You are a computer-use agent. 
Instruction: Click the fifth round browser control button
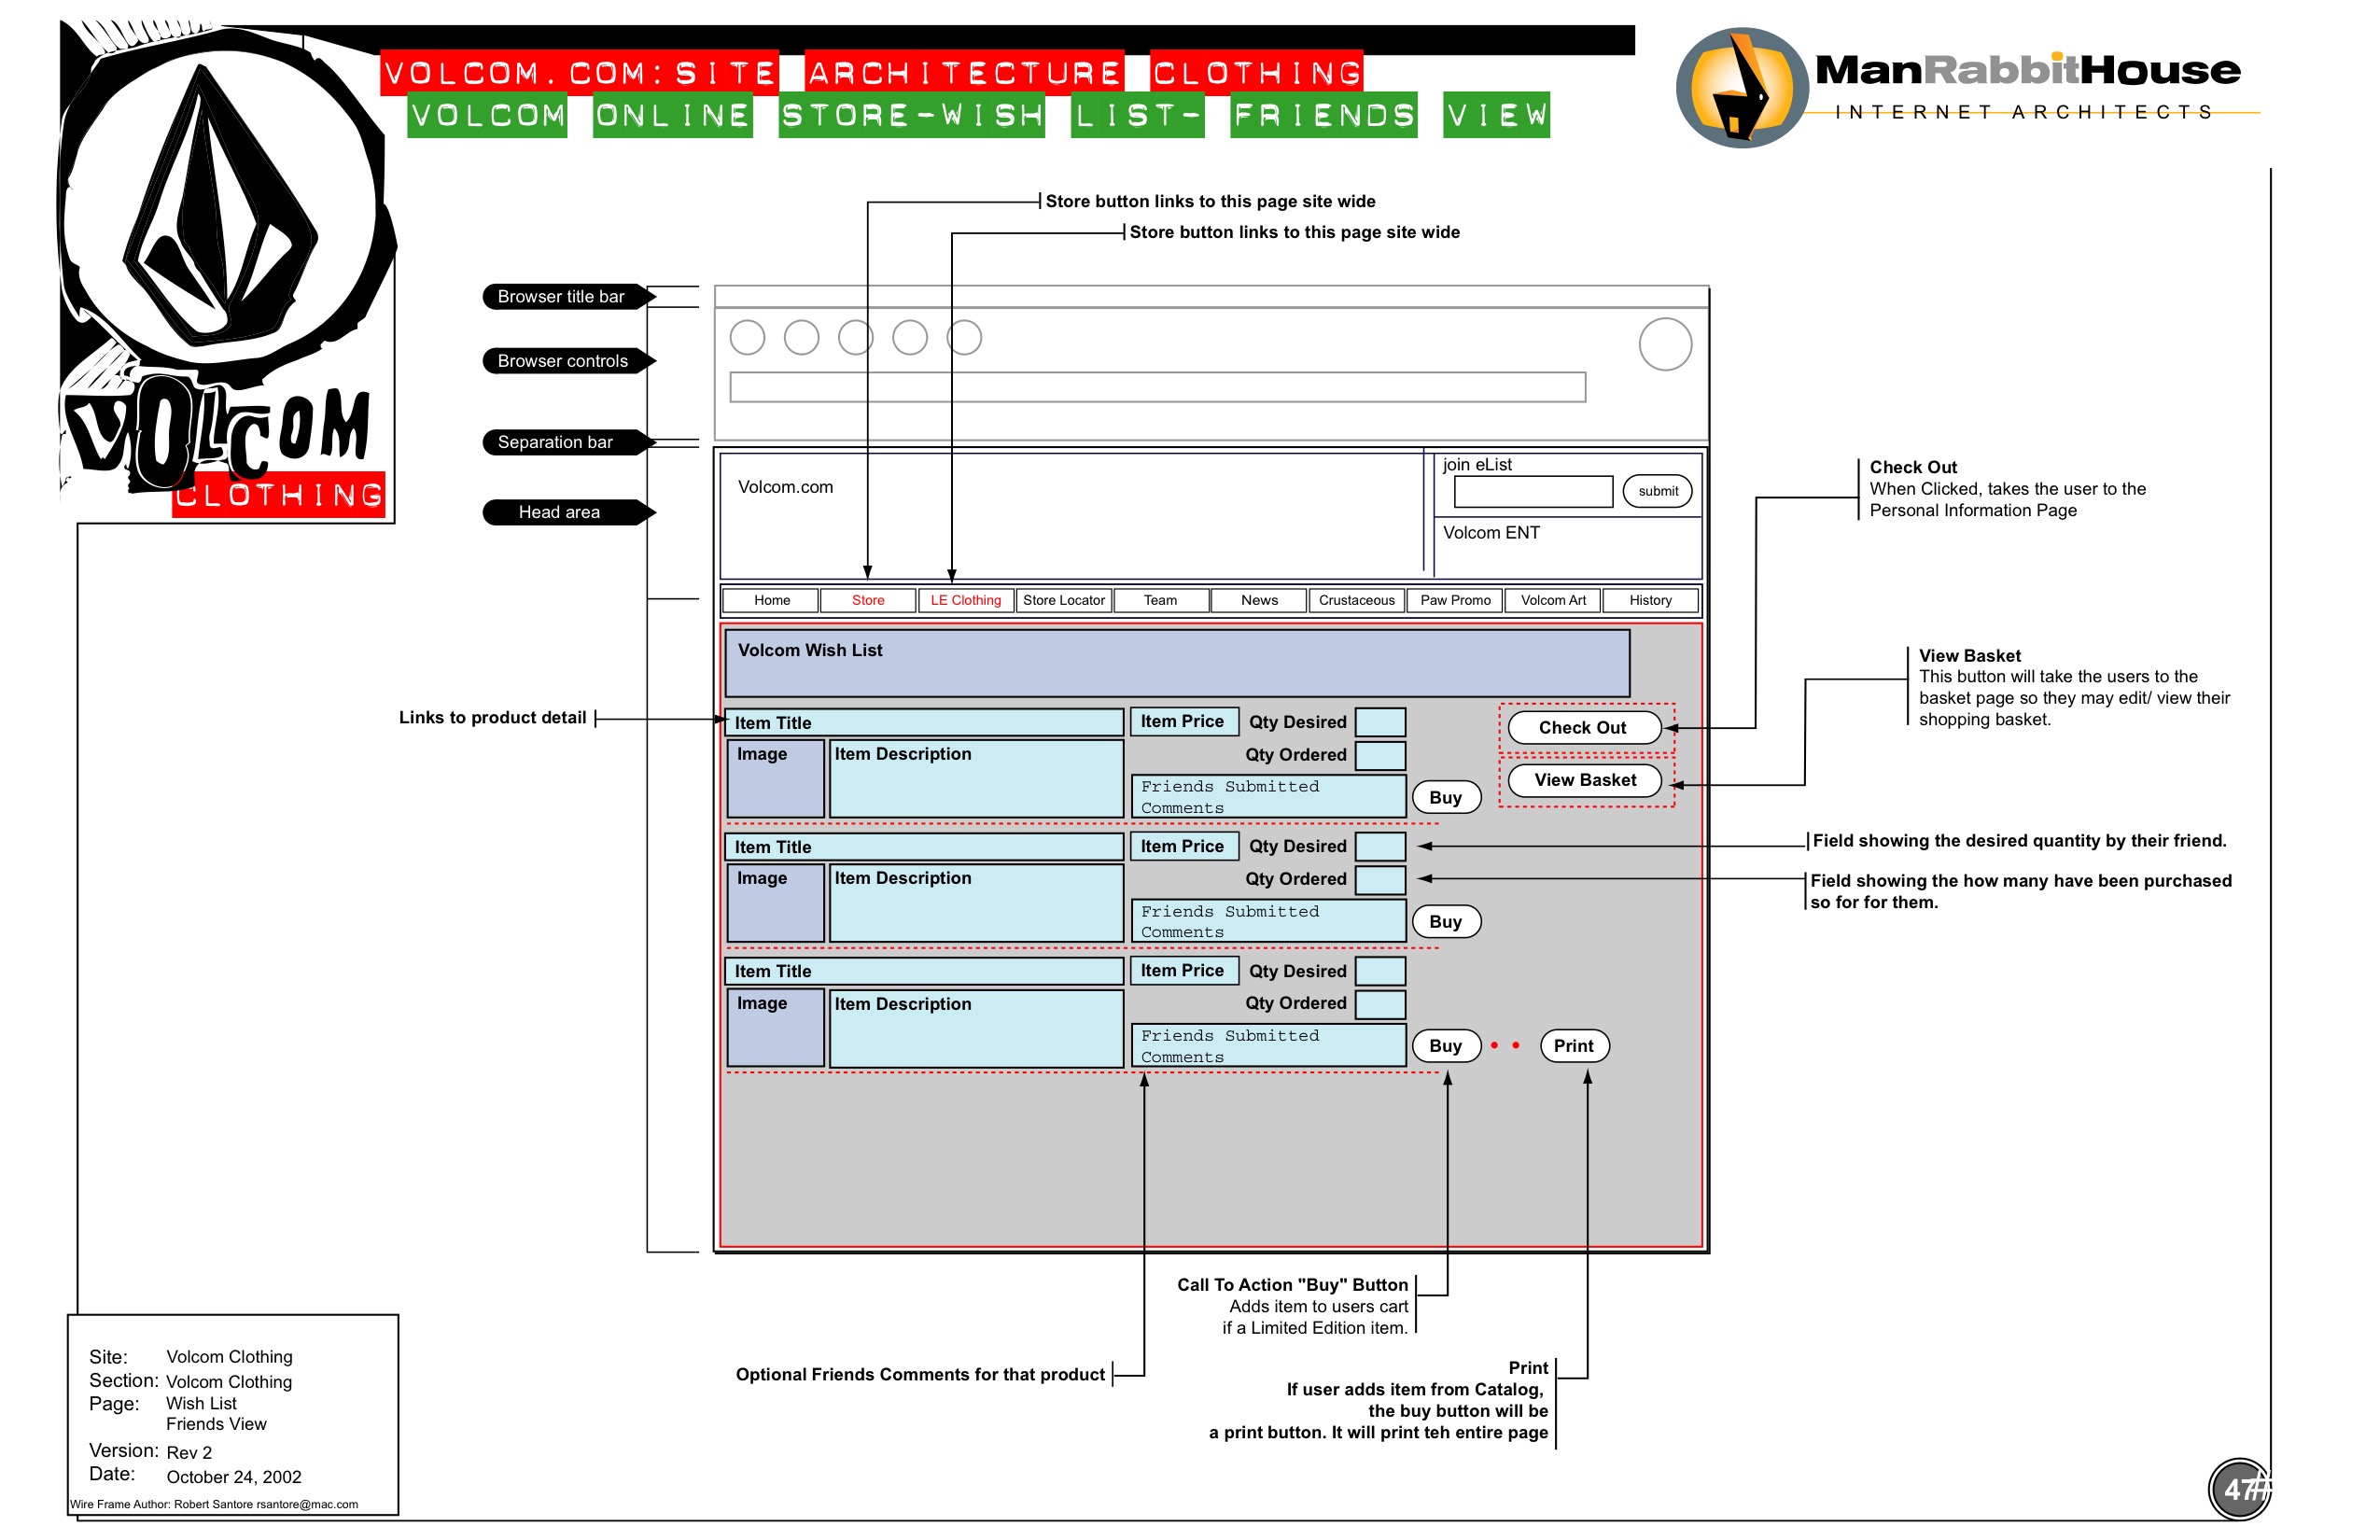tap(964, 338)
